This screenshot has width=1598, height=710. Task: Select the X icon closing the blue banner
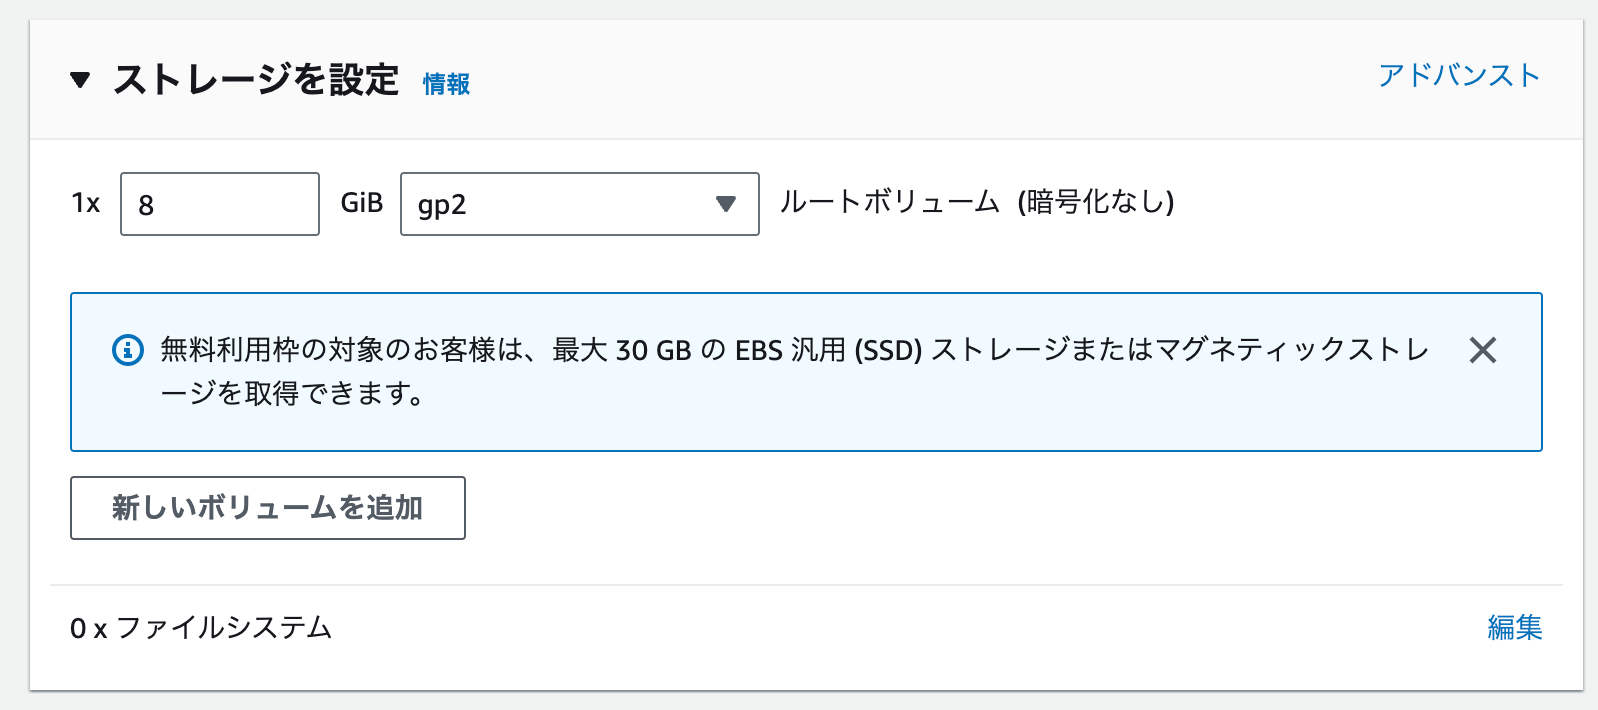1484,351
